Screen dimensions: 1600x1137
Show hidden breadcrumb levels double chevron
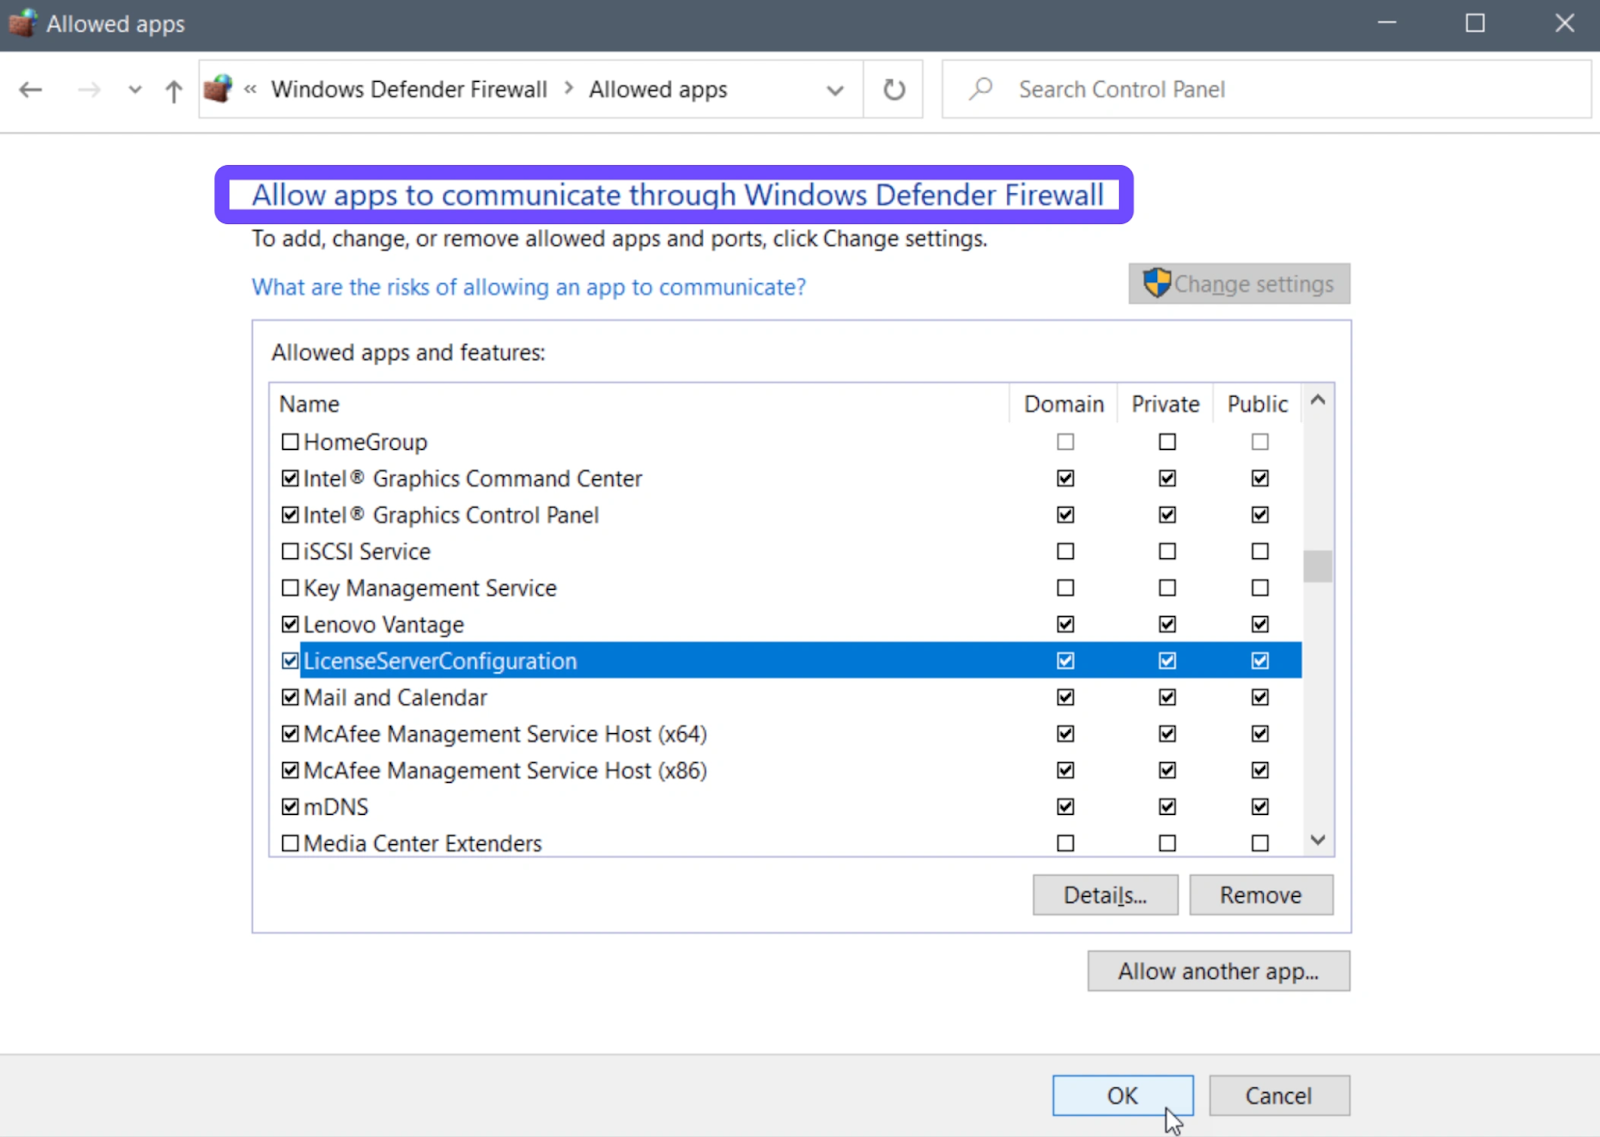click(250, 89)
